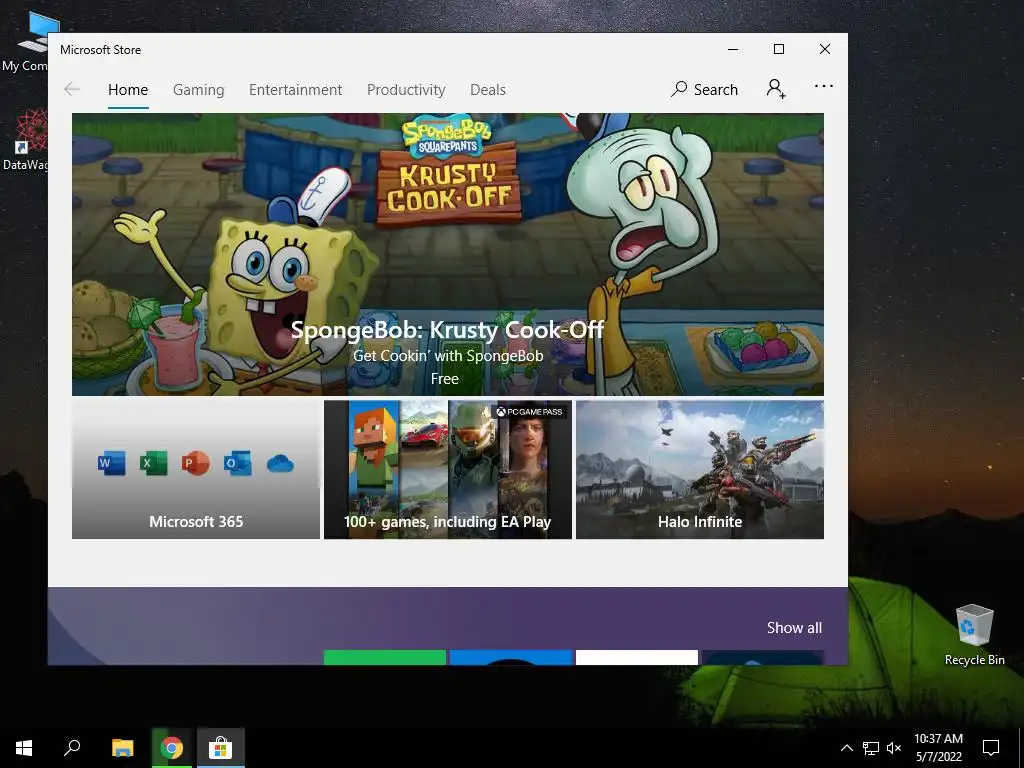Open taskbar search magnifier
Screen dimensions: 1024x768
pos(72,748)
